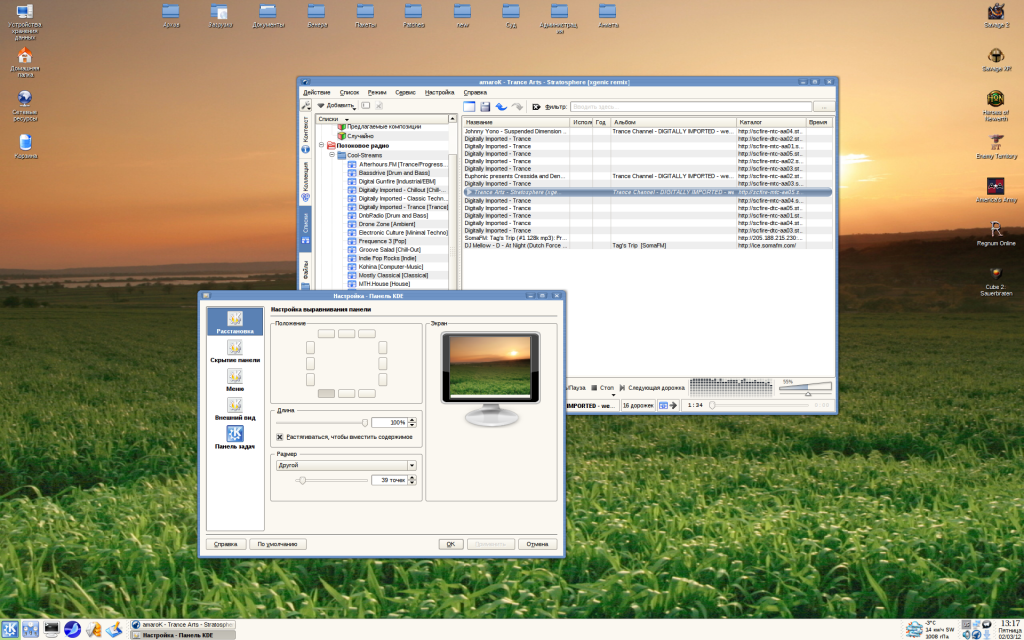Click the panel size slider handle under Размер
Screen dimensions: 1024x640
click(302, 481)
